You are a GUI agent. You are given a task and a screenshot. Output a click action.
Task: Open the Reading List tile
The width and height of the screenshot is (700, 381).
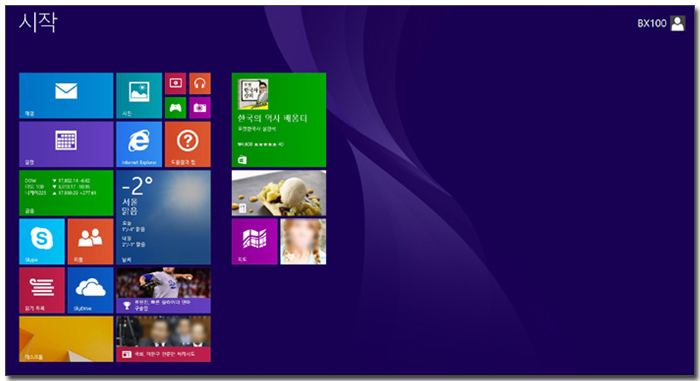point(42,290)
